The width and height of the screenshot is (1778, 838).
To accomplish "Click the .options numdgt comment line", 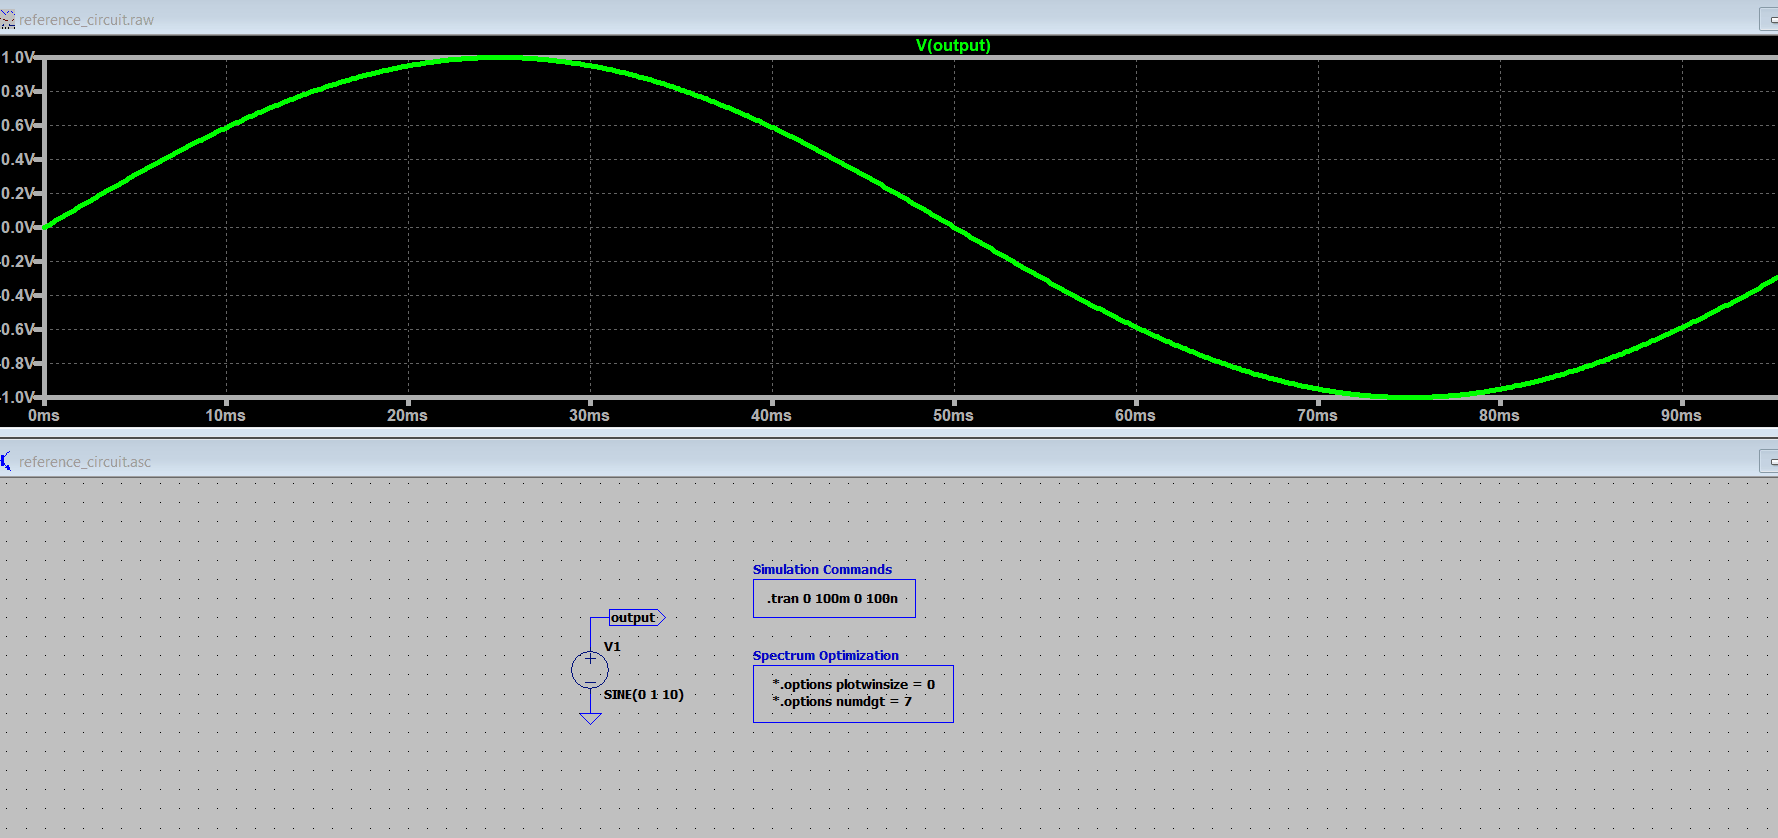I will click(x=842, y=702).
